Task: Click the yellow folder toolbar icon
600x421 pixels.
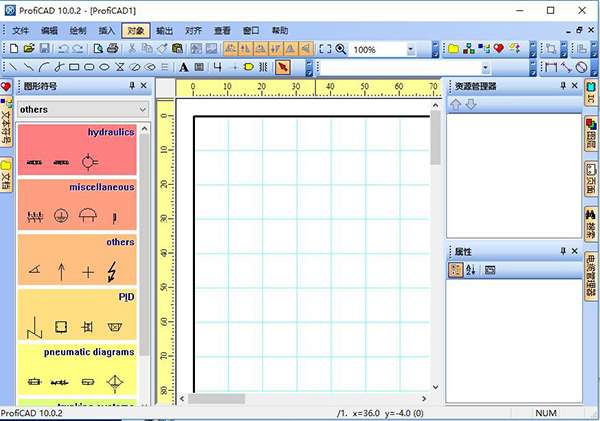Action: tap(453, 49)
